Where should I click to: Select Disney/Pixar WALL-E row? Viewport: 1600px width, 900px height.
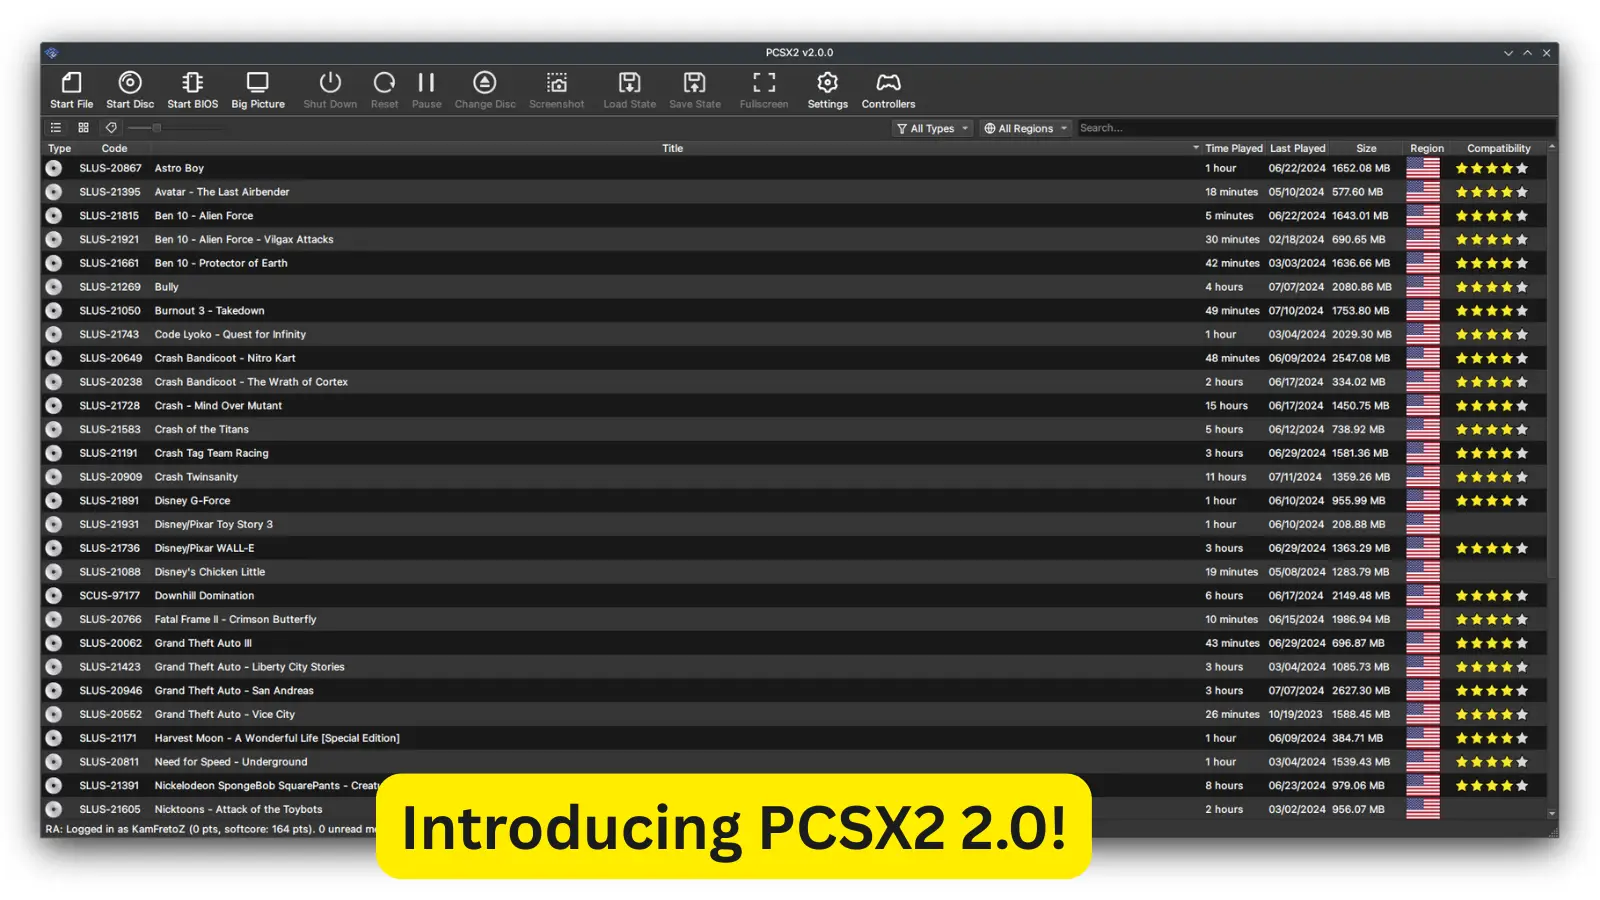794,548
